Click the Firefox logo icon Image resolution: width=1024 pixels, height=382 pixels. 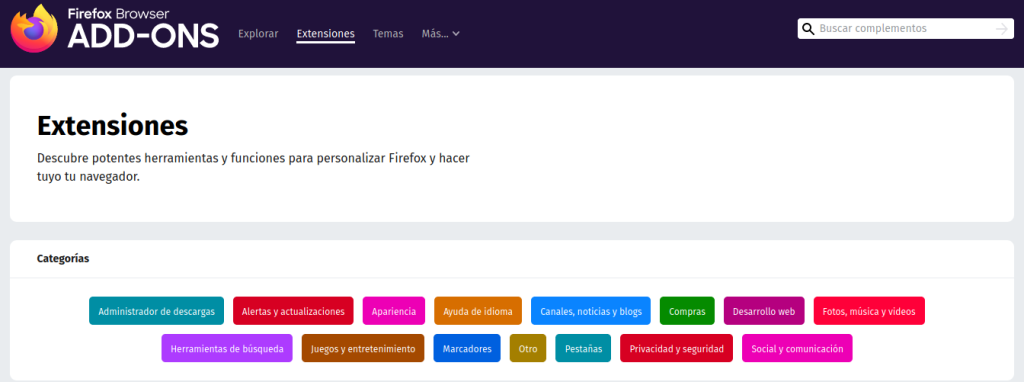click(x=34, y=29)
